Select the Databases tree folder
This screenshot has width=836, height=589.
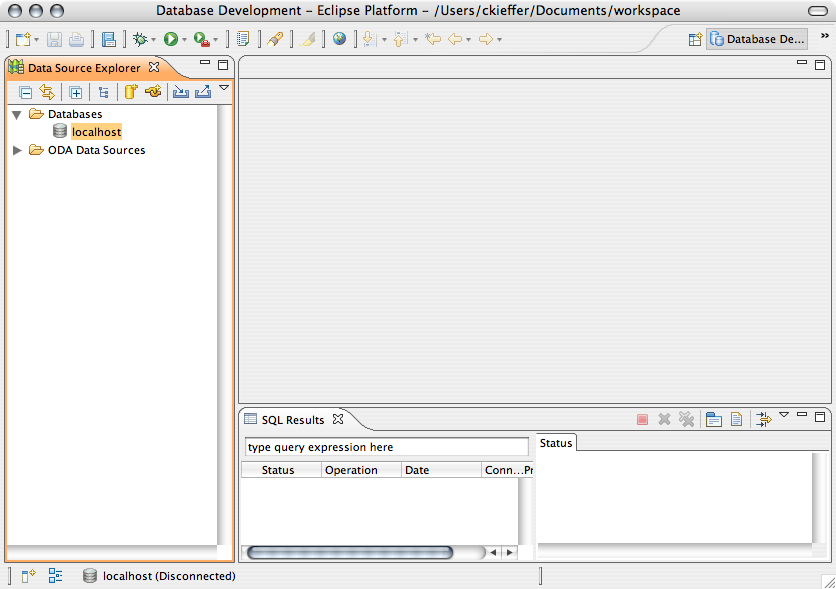click(x=75, y=114)
